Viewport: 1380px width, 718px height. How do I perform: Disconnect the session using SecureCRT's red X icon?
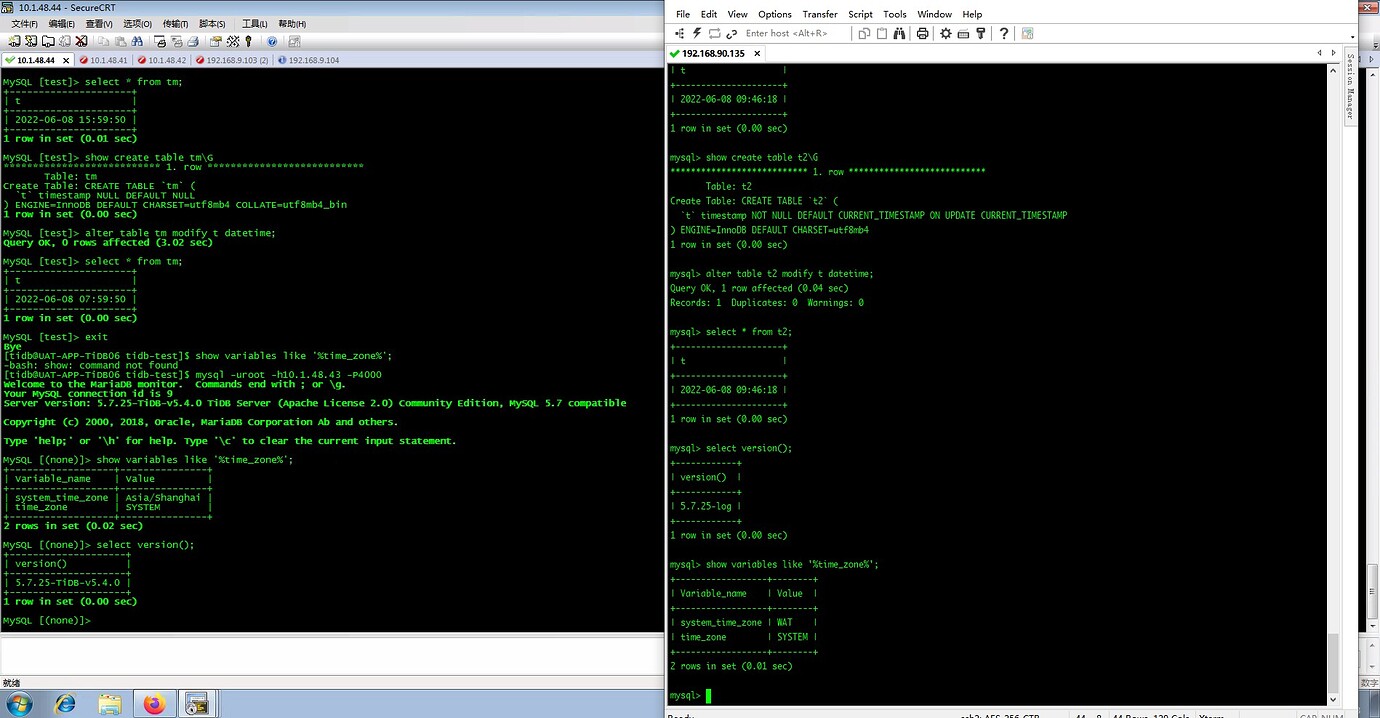[81, 40]
